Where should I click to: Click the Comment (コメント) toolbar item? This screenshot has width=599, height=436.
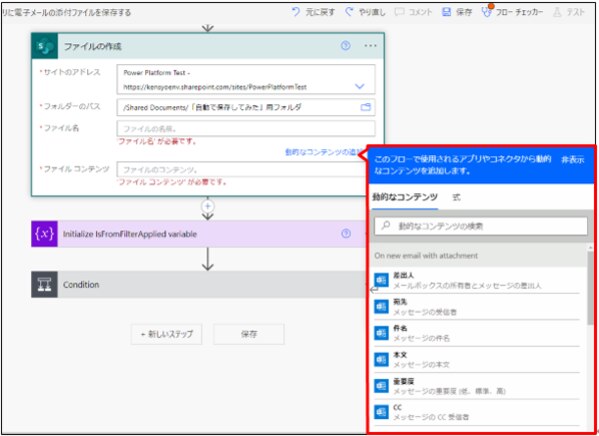click(413, 12)
